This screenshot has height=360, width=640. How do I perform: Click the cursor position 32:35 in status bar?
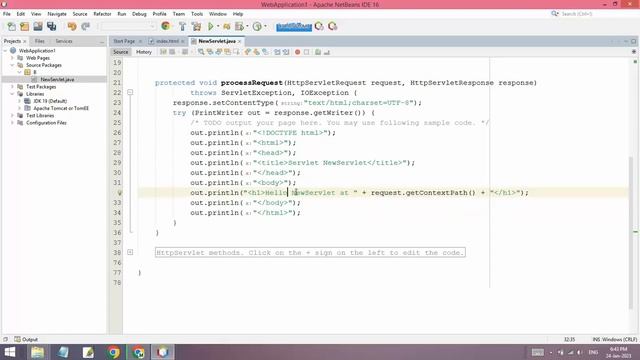[x=569, y=339]
